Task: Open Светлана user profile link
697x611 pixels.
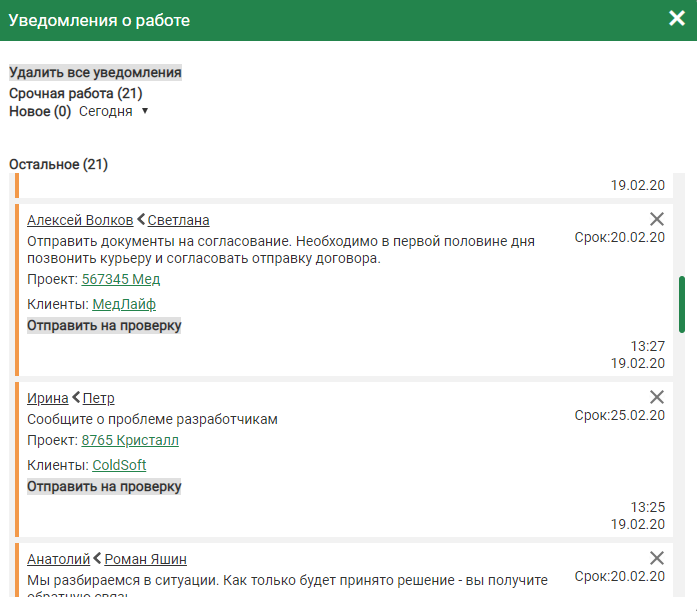Action: 178,220
